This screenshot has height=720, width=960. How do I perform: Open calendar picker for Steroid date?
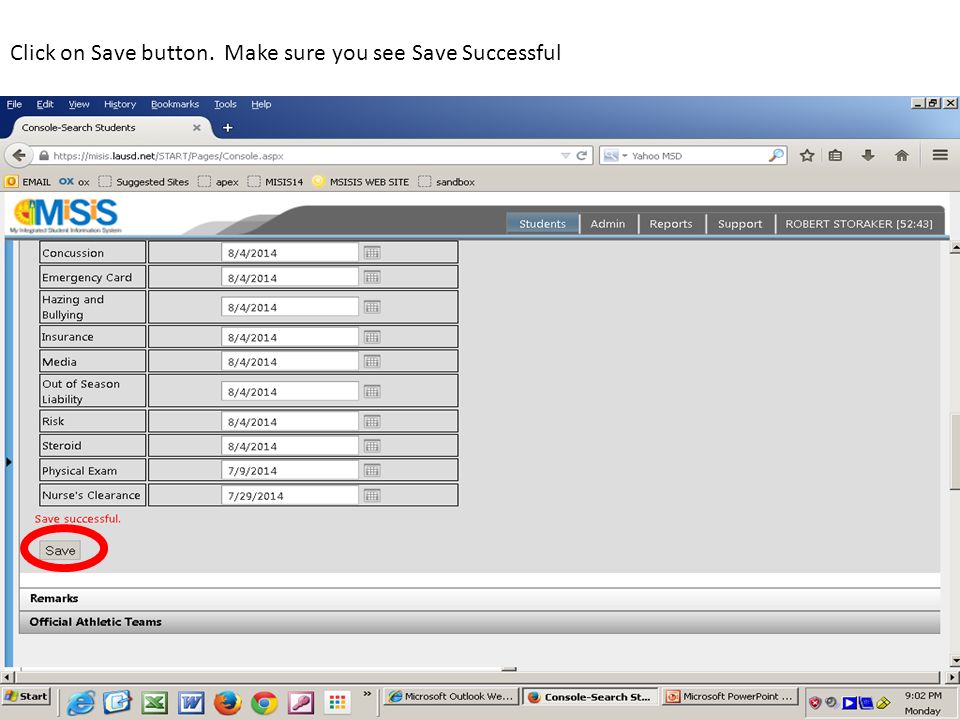[372, 446]
